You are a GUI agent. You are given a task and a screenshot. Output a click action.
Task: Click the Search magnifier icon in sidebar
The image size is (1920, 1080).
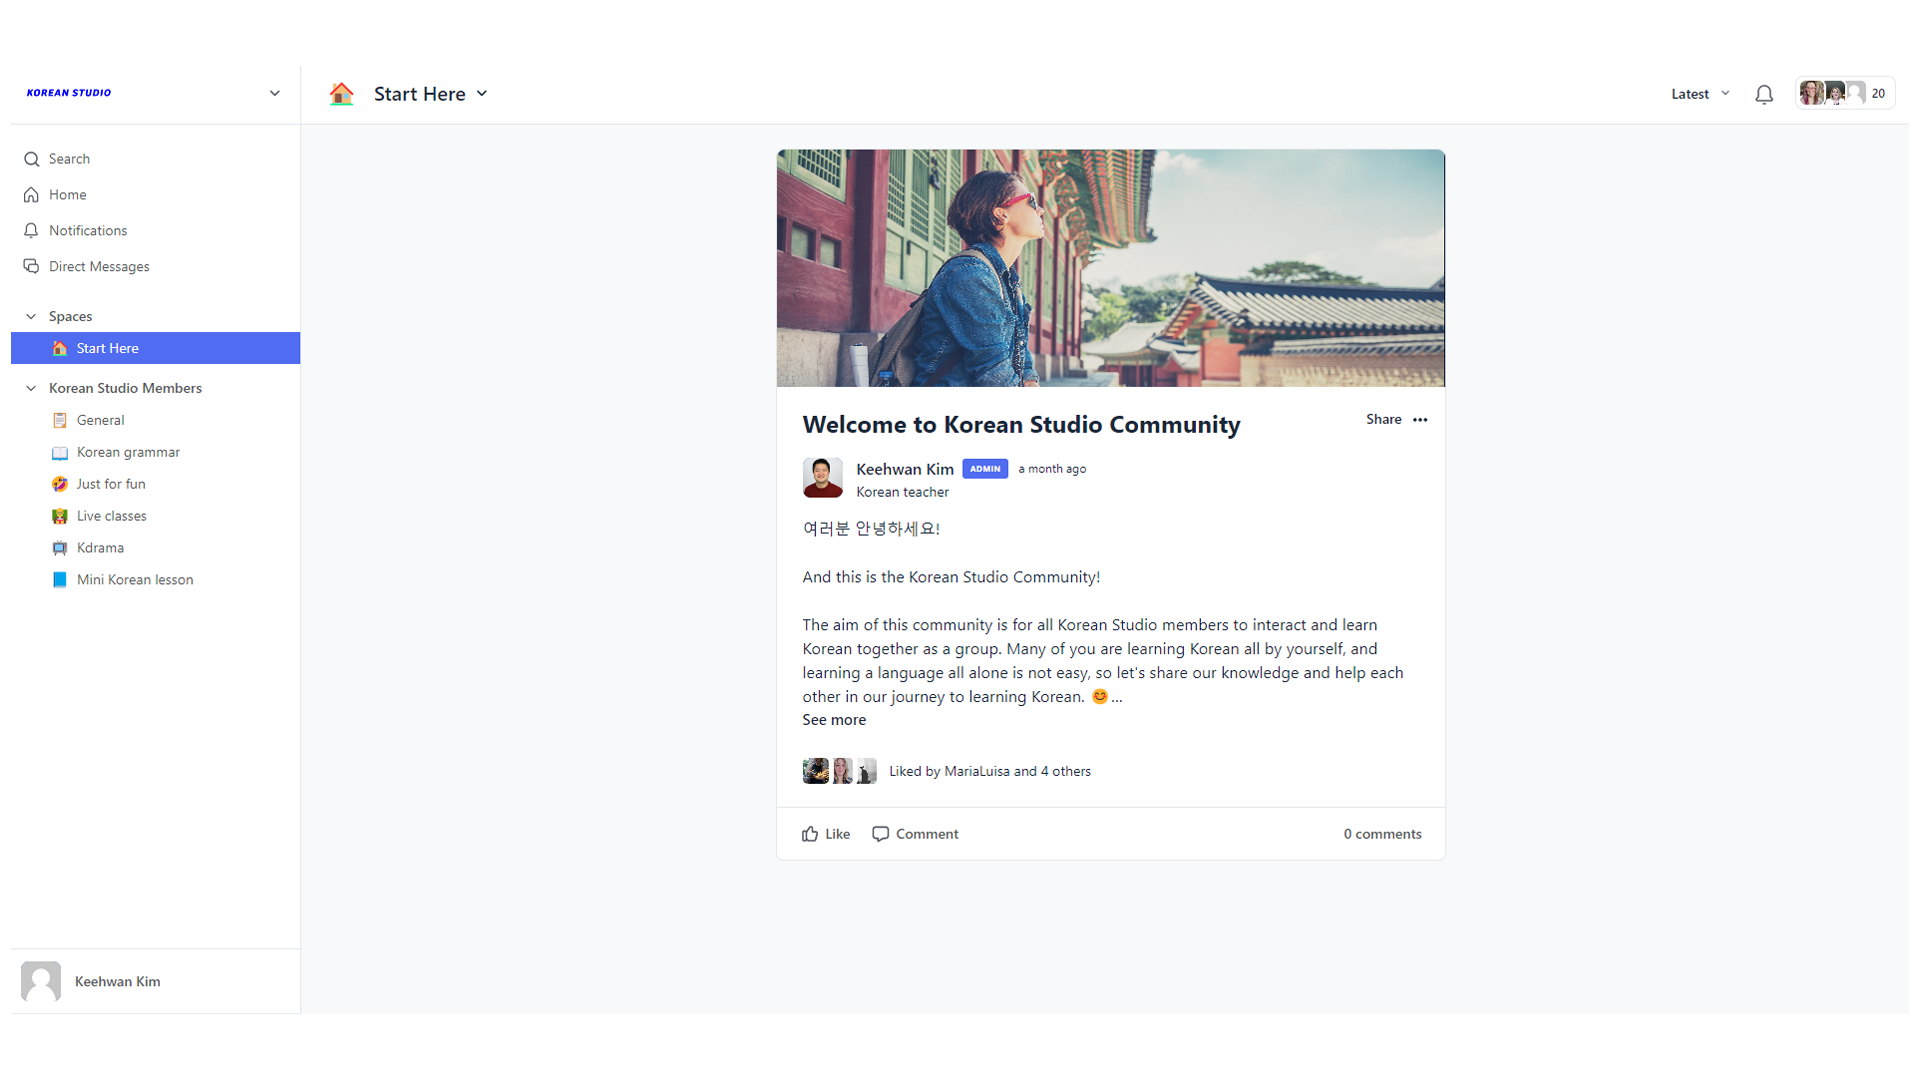click(x=32, y=159)
